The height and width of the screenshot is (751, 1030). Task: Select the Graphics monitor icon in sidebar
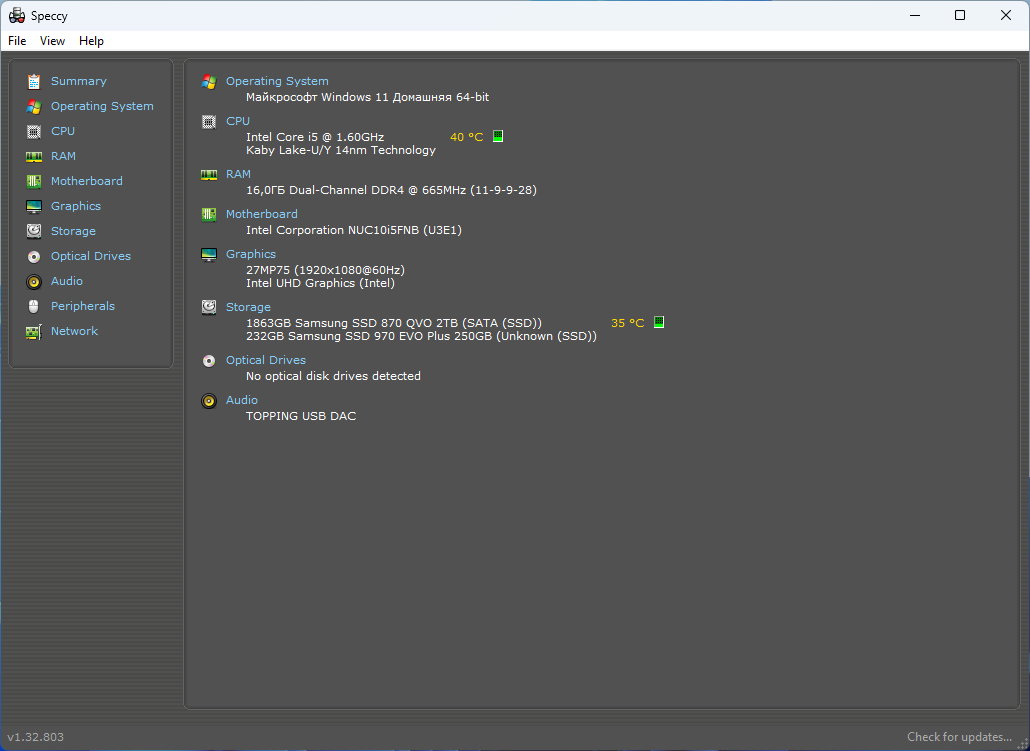(34, 206)
